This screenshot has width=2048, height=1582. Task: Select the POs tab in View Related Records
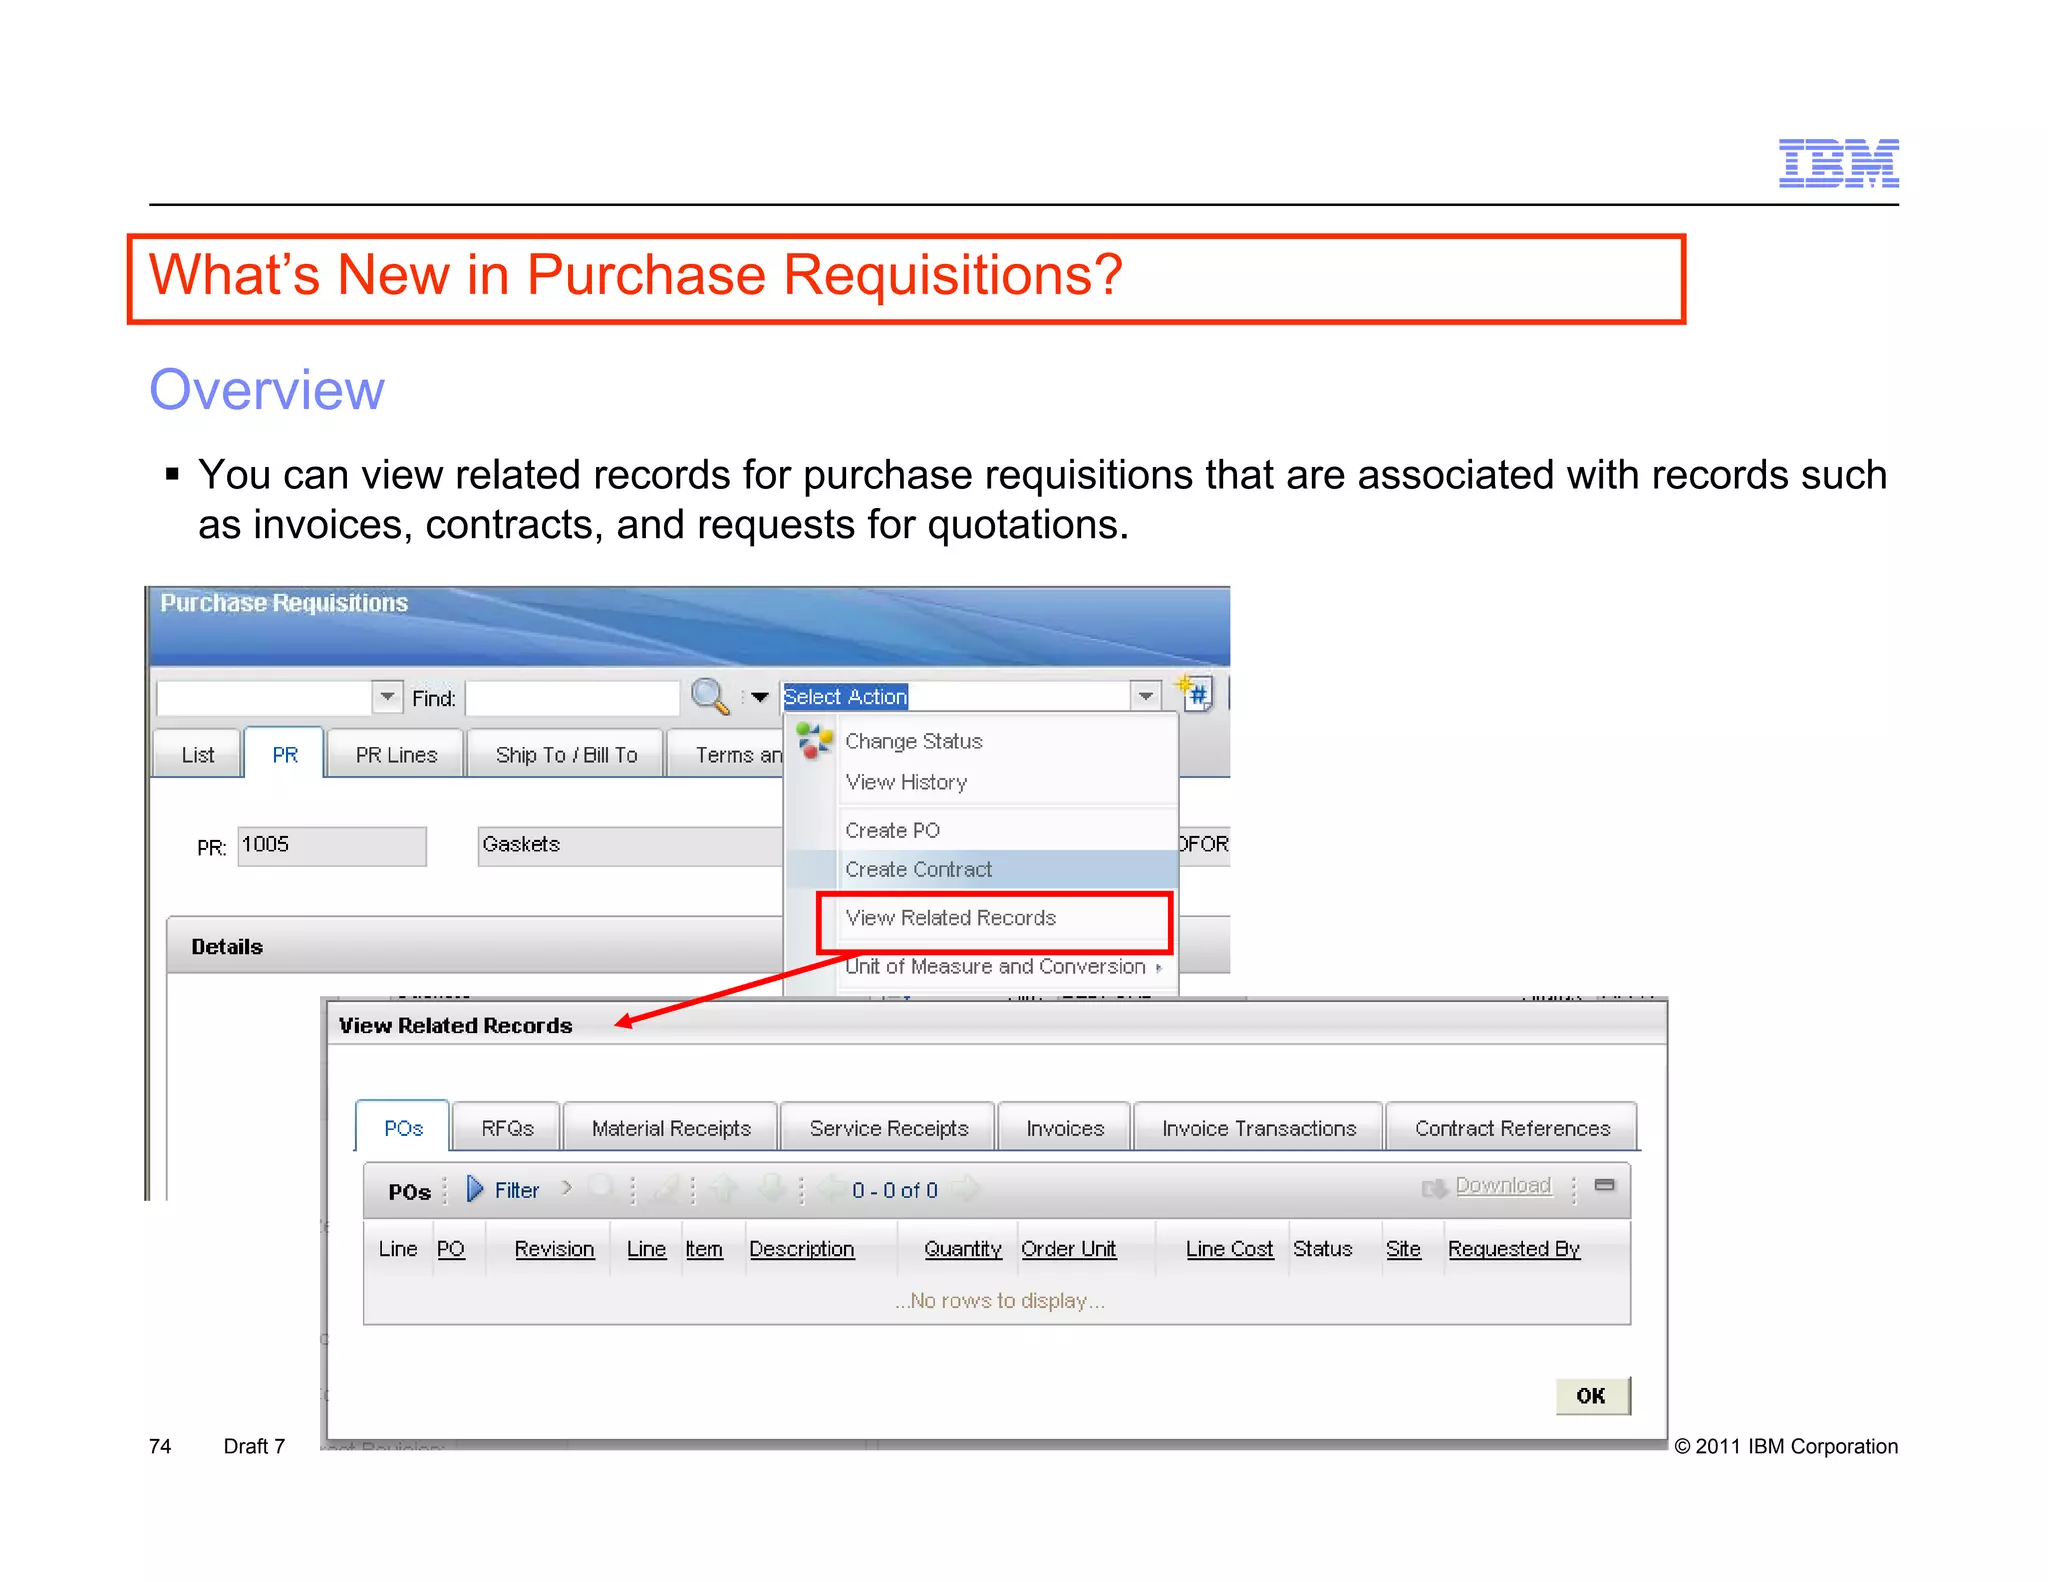tap(403, 1128)
